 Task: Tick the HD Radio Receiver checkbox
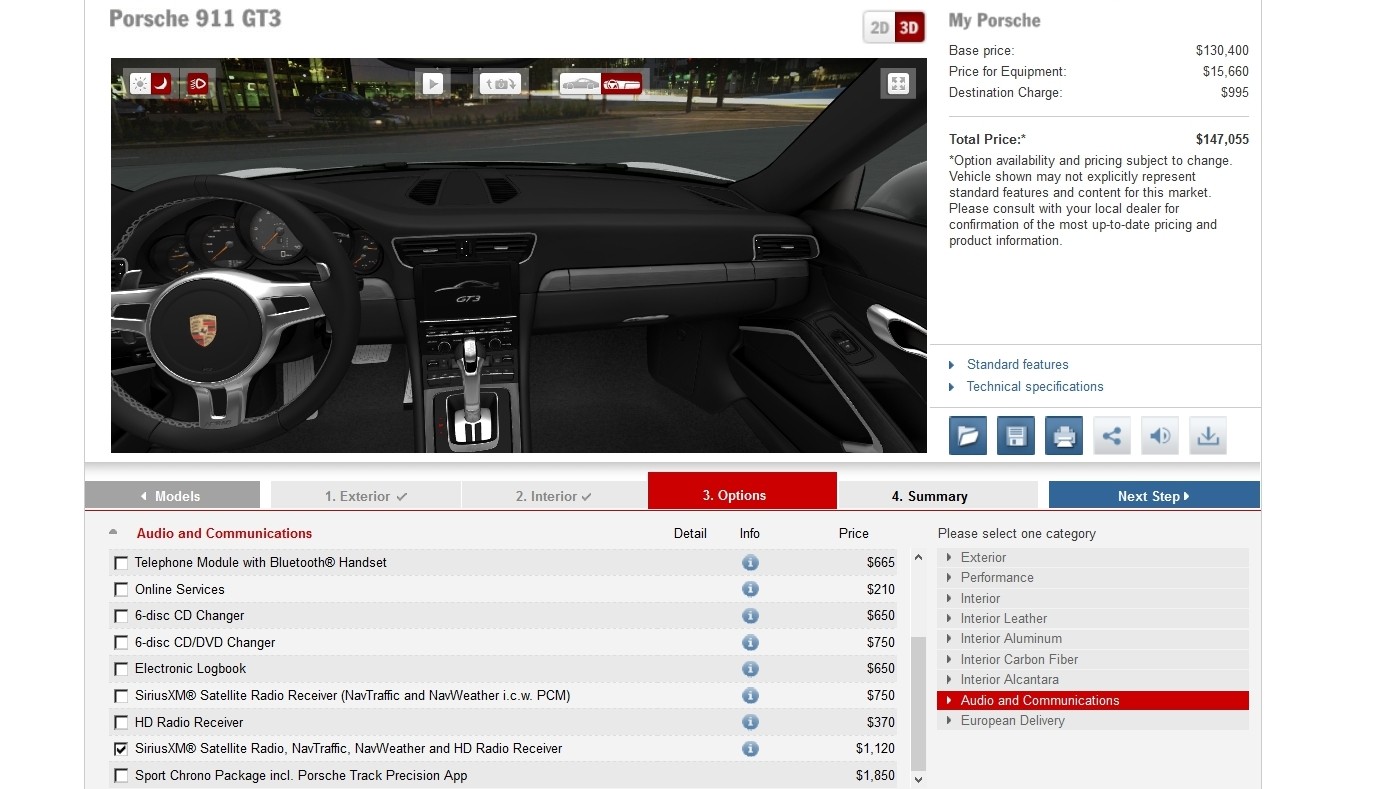pyautogui.click(x=121, y=722)
